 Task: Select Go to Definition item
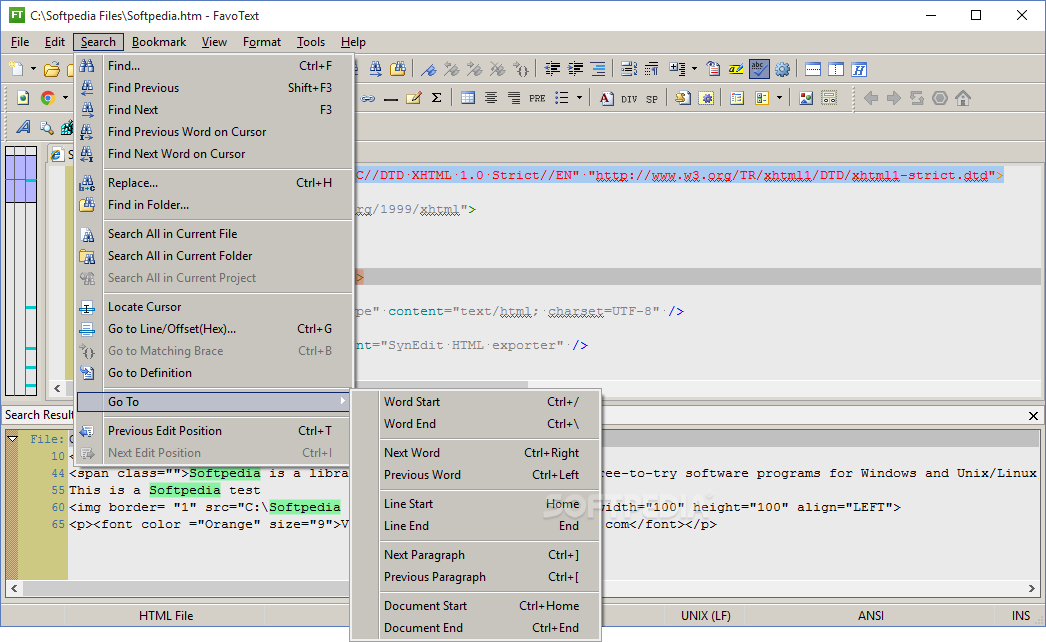pos(214,372)
